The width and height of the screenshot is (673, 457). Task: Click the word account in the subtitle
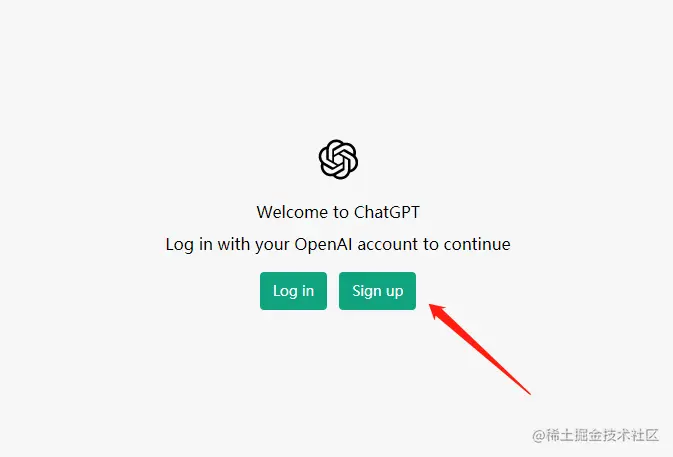[388, 245]
